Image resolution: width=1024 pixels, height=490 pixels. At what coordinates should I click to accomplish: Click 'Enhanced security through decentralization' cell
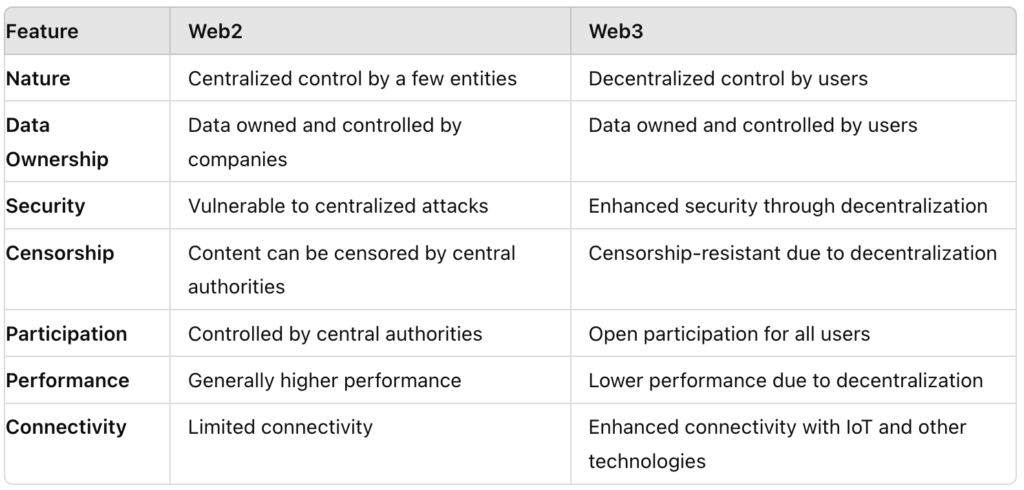point(788,206)
